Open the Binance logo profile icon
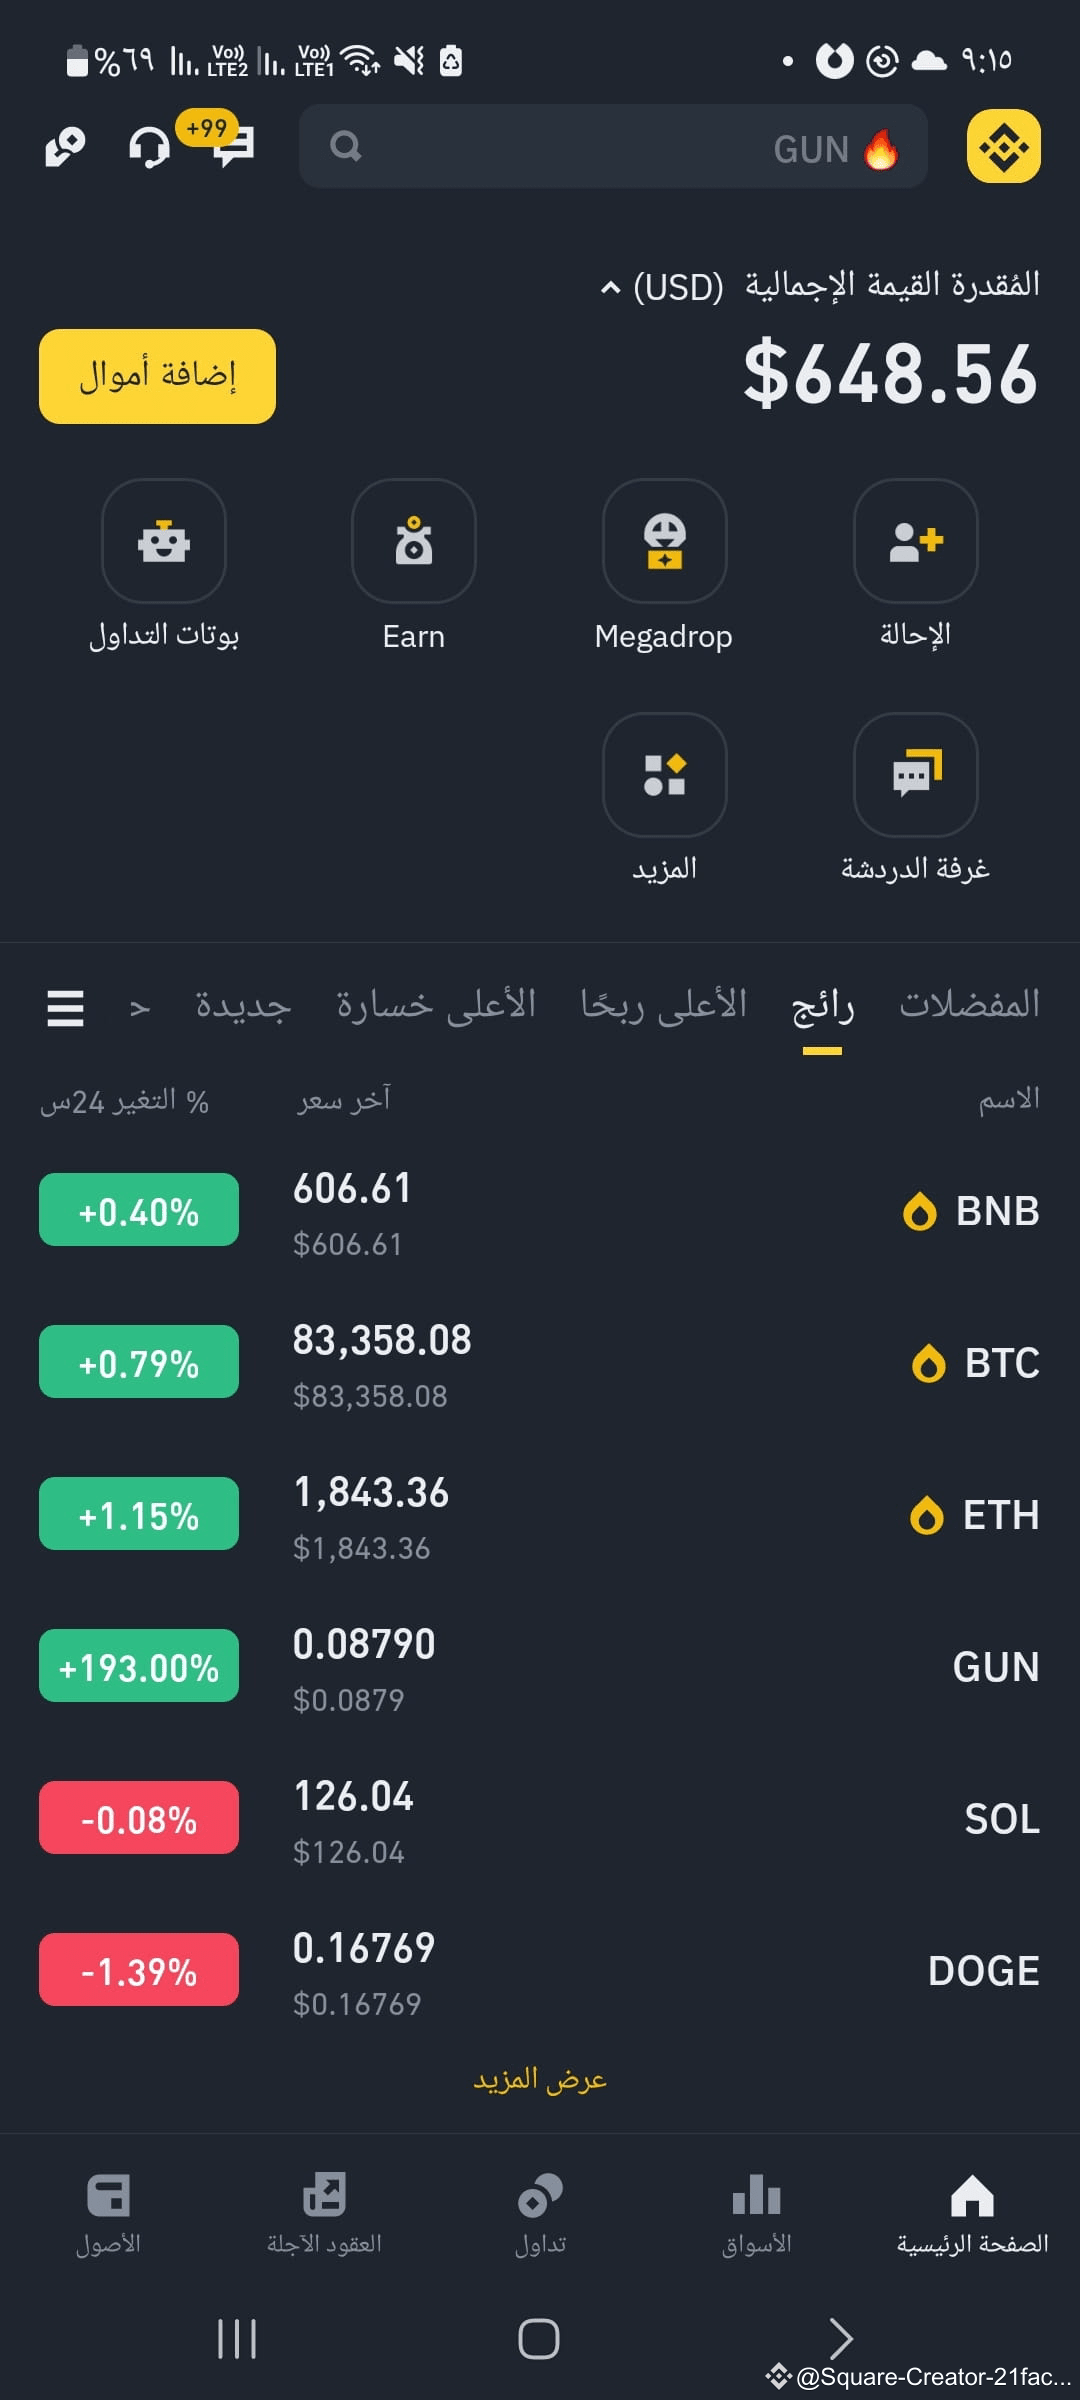Screen dimensions: 1080x2400 coord(1004,146)
